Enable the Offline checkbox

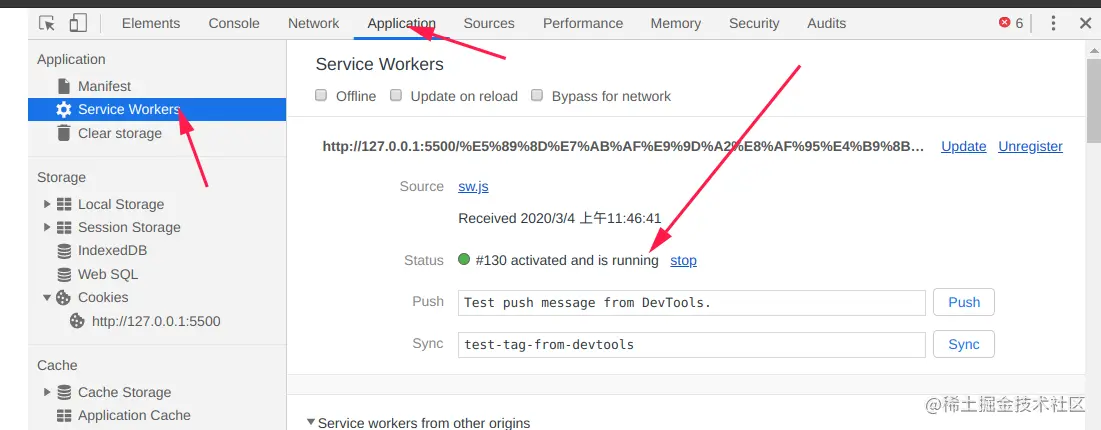tap(321, 96)
